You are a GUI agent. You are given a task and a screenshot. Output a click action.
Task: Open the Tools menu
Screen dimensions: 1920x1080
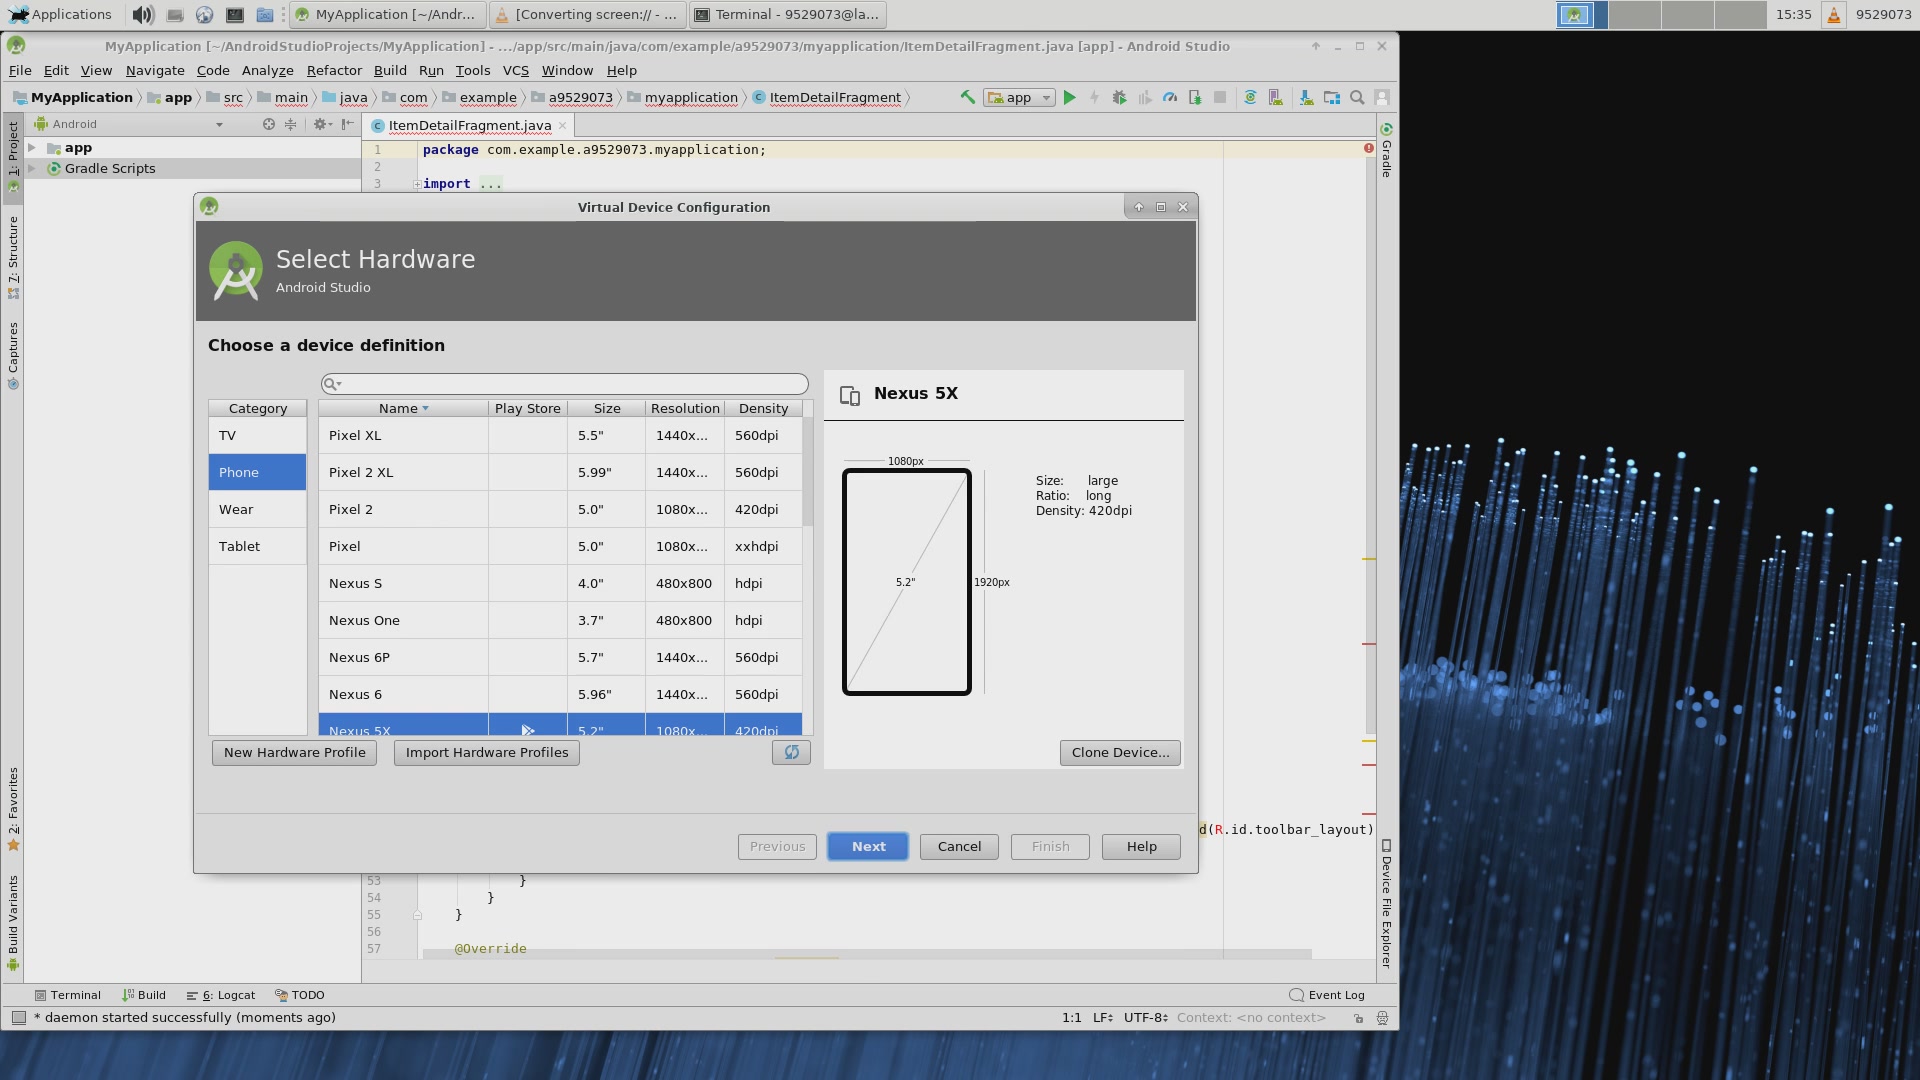click(472, 70)
